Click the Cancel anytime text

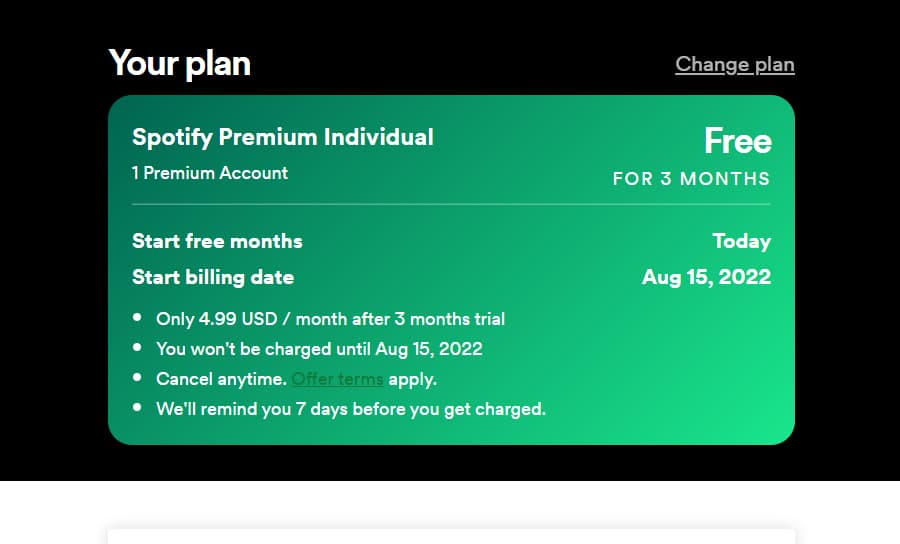coord(221,379)
